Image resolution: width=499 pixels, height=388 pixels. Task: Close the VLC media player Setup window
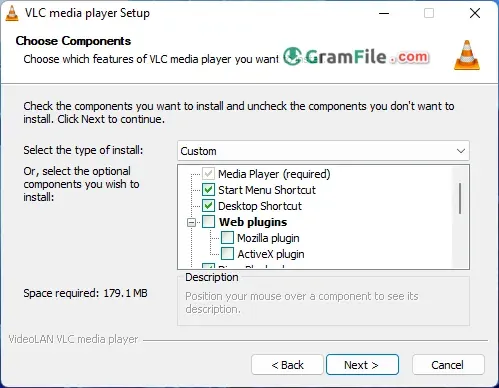475,13
